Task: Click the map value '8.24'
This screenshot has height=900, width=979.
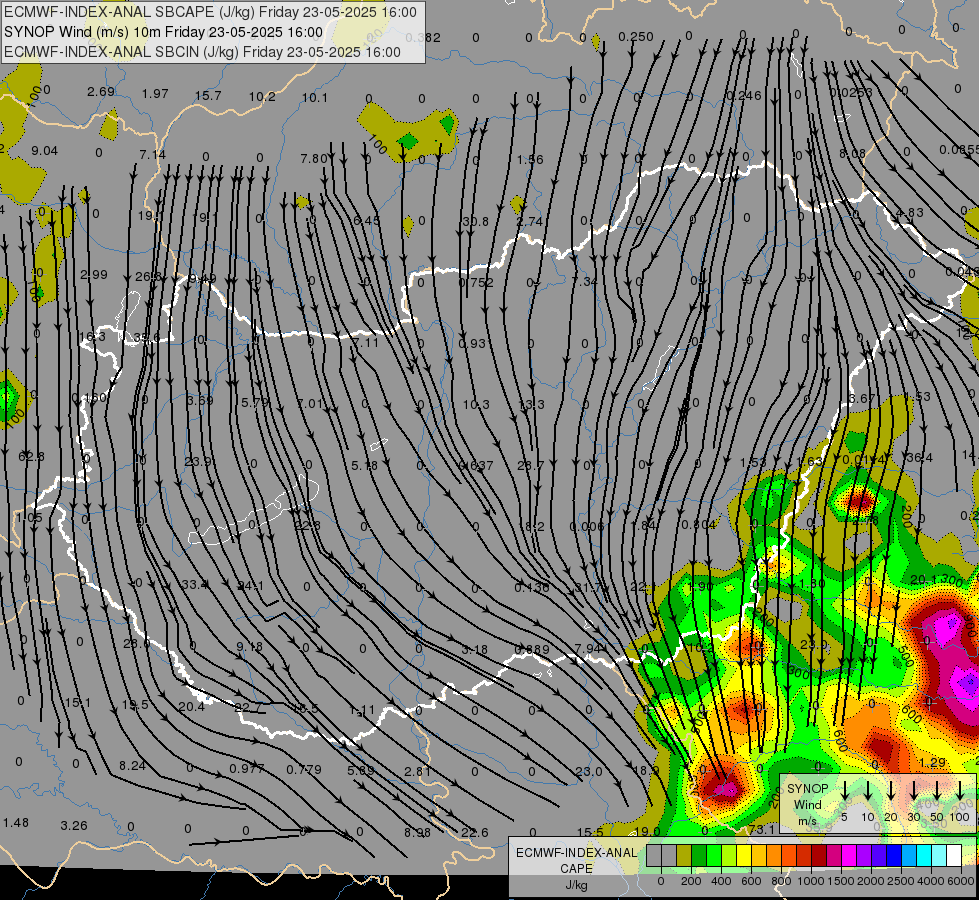Action: point(132,766)
